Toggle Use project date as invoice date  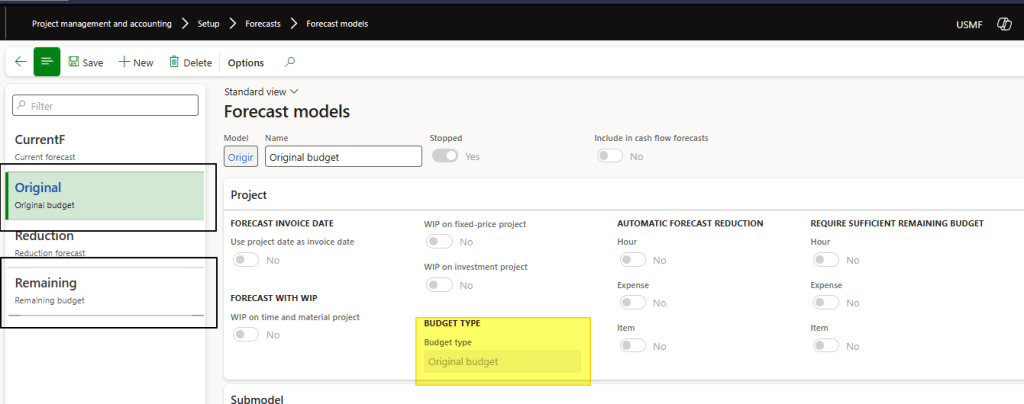coord(245,260)
